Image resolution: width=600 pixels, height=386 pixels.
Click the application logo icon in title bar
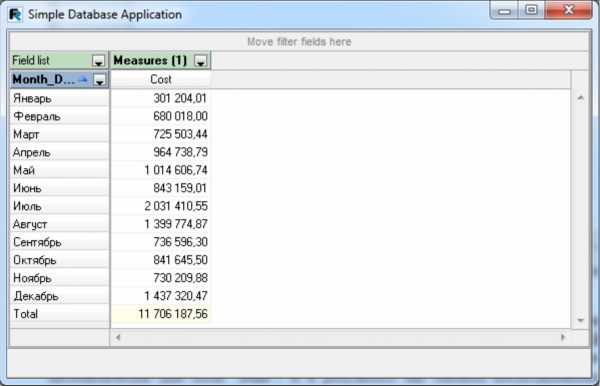15,15
